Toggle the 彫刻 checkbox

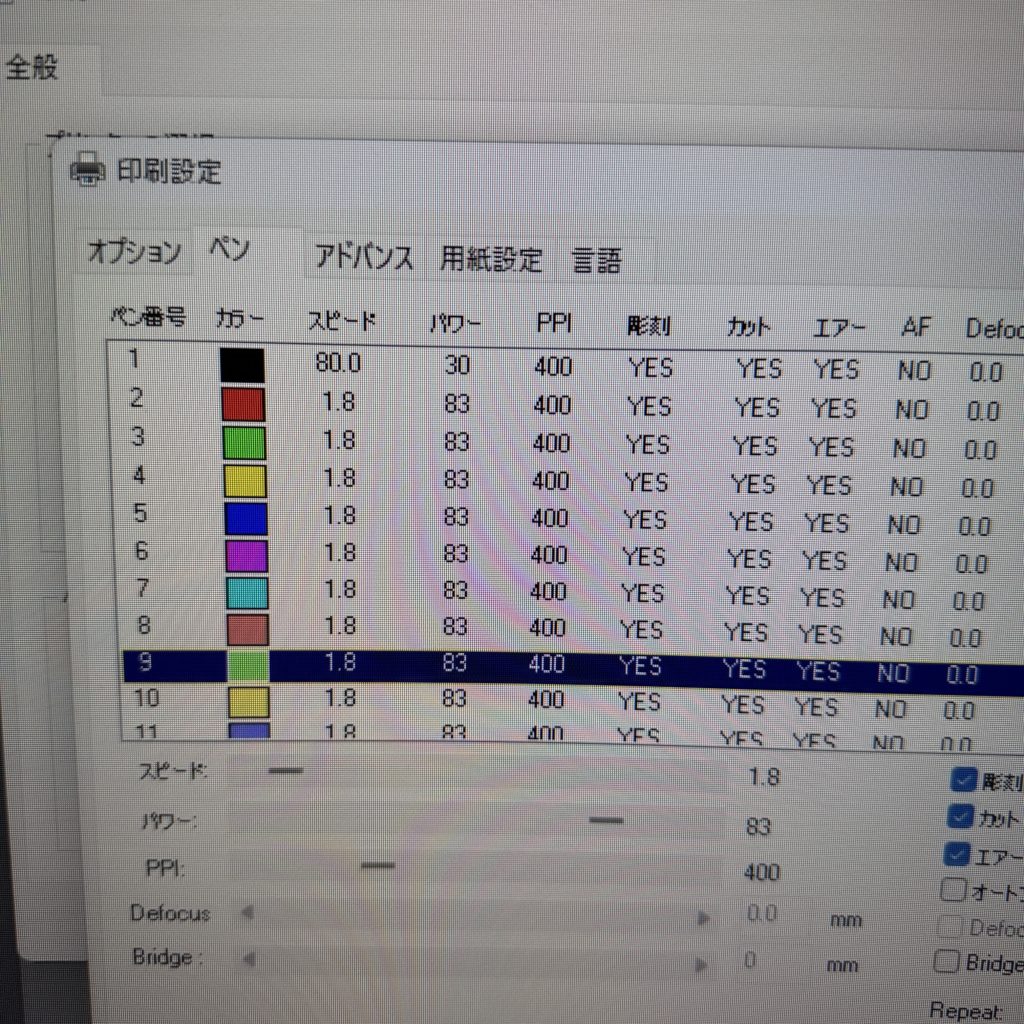coord(964,780)
